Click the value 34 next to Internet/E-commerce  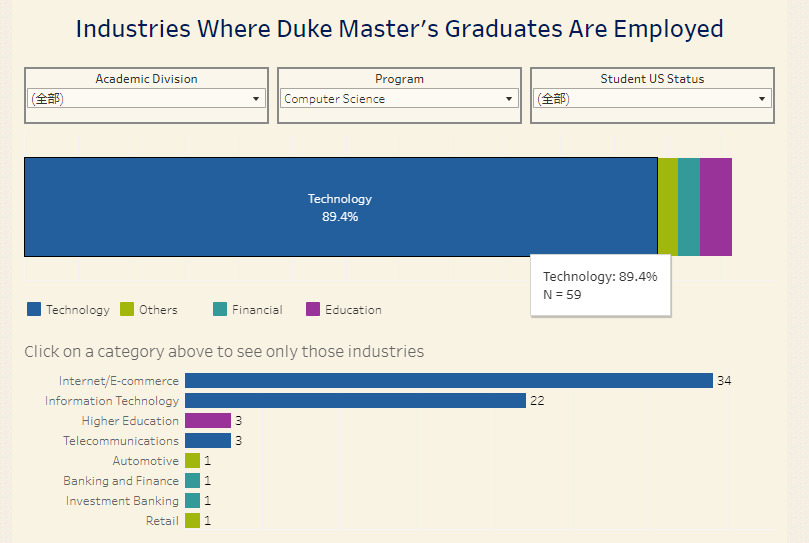724,381
